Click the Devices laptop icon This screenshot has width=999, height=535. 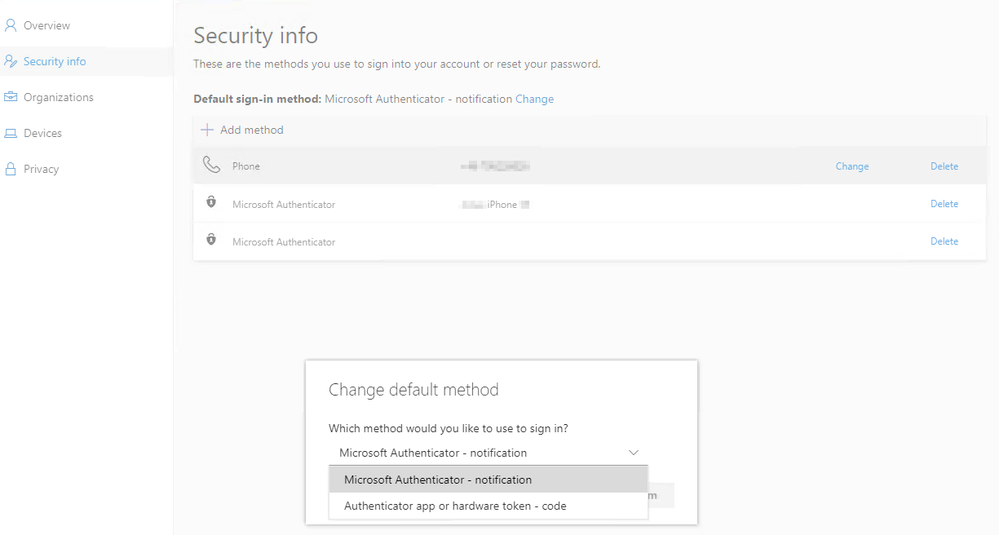pos(11,133)
